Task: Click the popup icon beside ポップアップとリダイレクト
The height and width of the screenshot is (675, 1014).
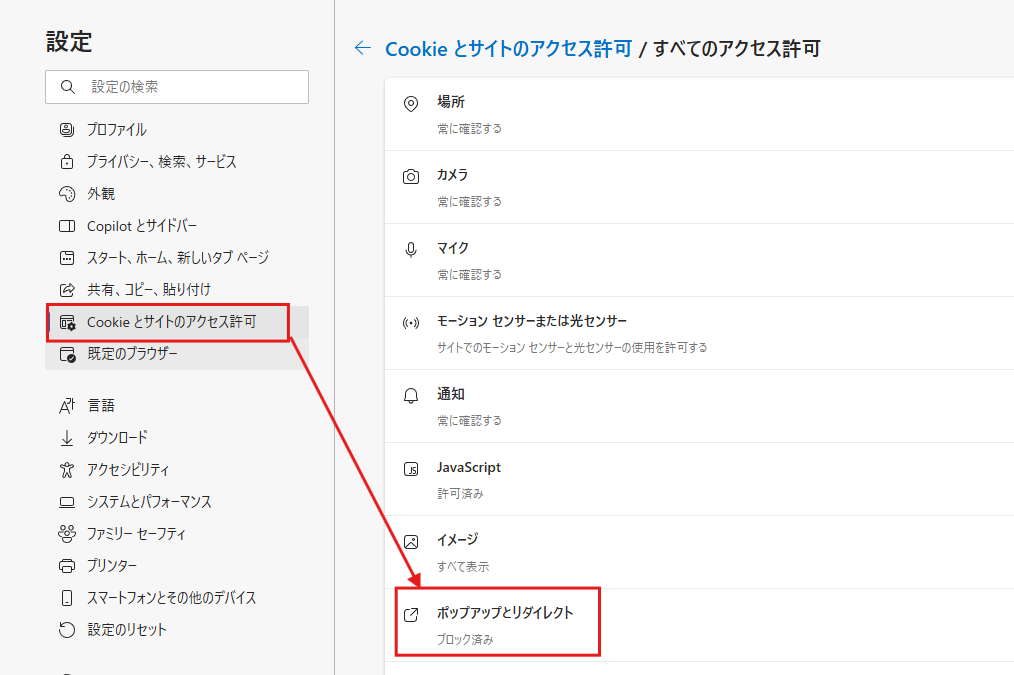Action: click(x=411, y=615)
